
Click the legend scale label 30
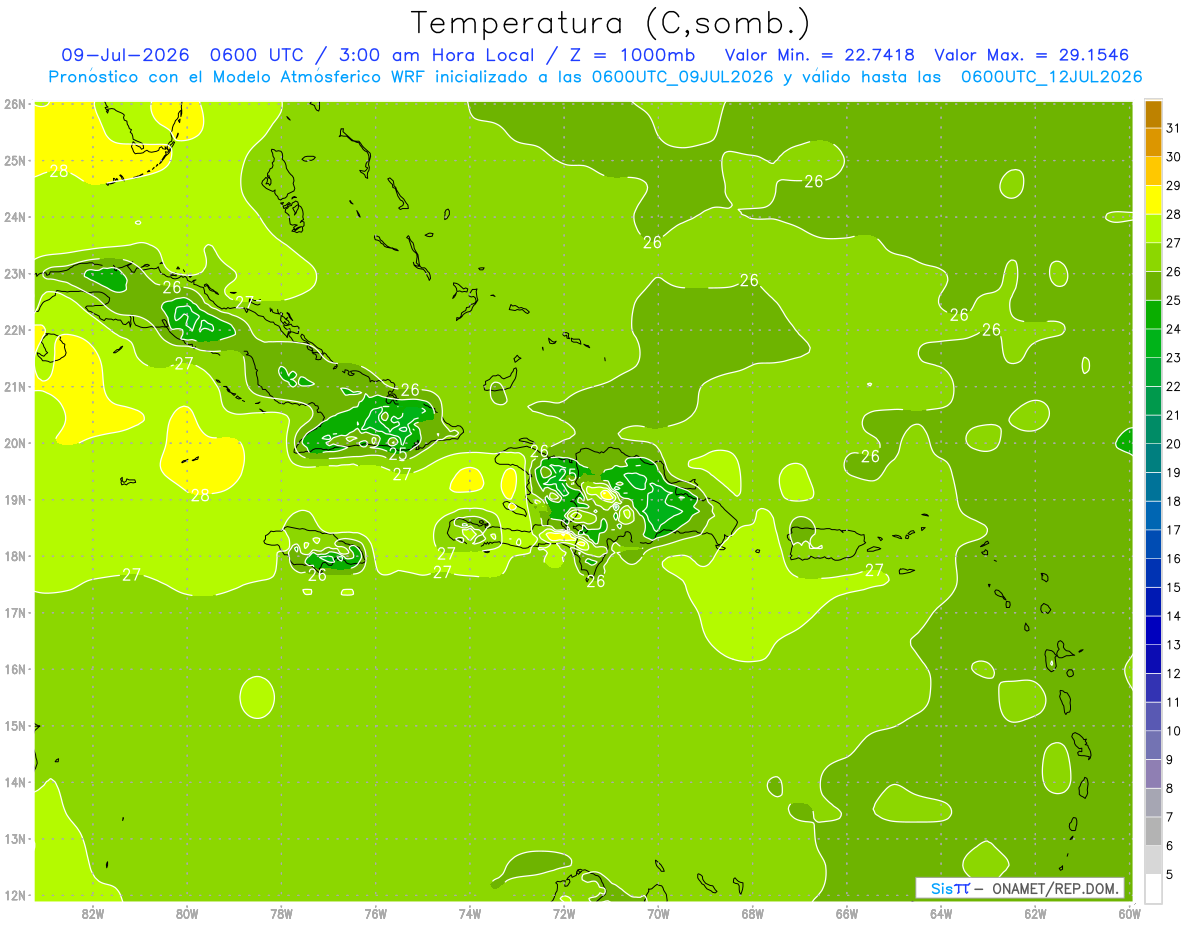click(x=1173, y=157)
